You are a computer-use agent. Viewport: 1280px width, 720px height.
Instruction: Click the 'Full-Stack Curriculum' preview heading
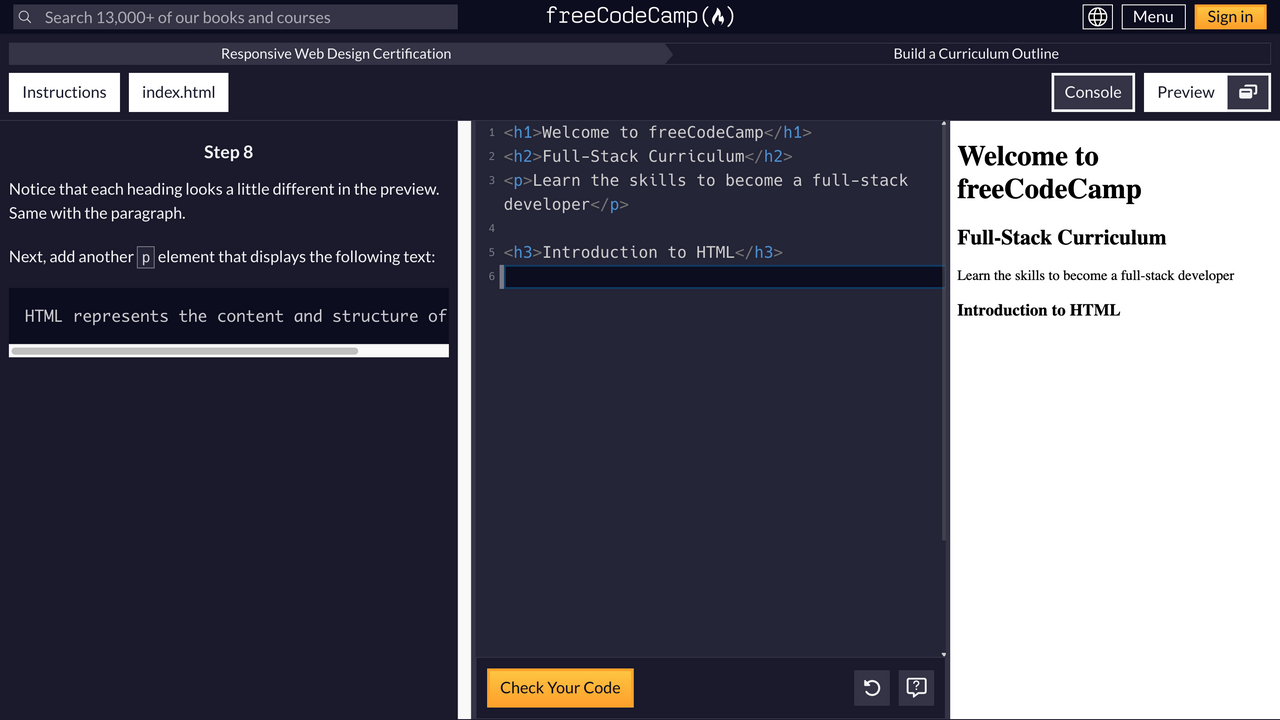[x=1061, y=237]
